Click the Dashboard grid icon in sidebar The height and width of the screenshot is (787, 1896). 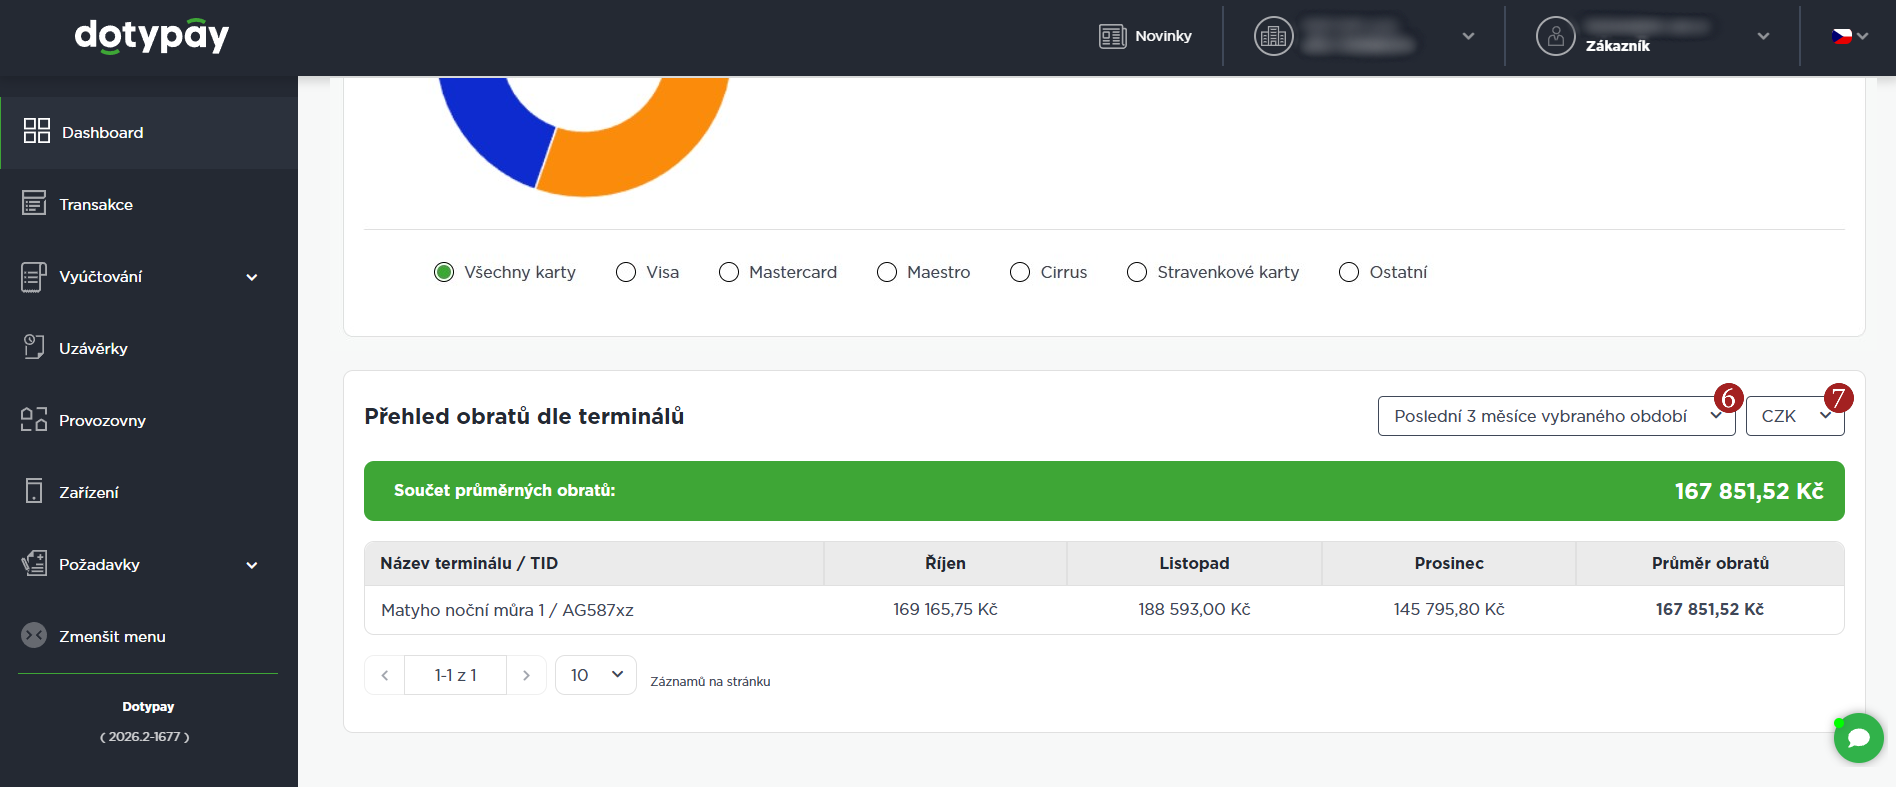coord(37,131)
